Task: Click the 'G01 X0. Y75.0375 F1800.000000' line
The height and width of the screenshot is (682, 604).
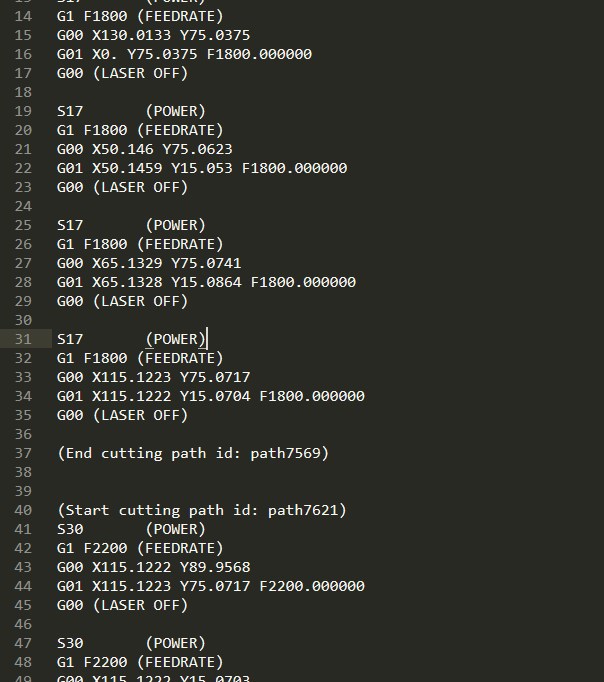Action: click(x=184, y=54)
